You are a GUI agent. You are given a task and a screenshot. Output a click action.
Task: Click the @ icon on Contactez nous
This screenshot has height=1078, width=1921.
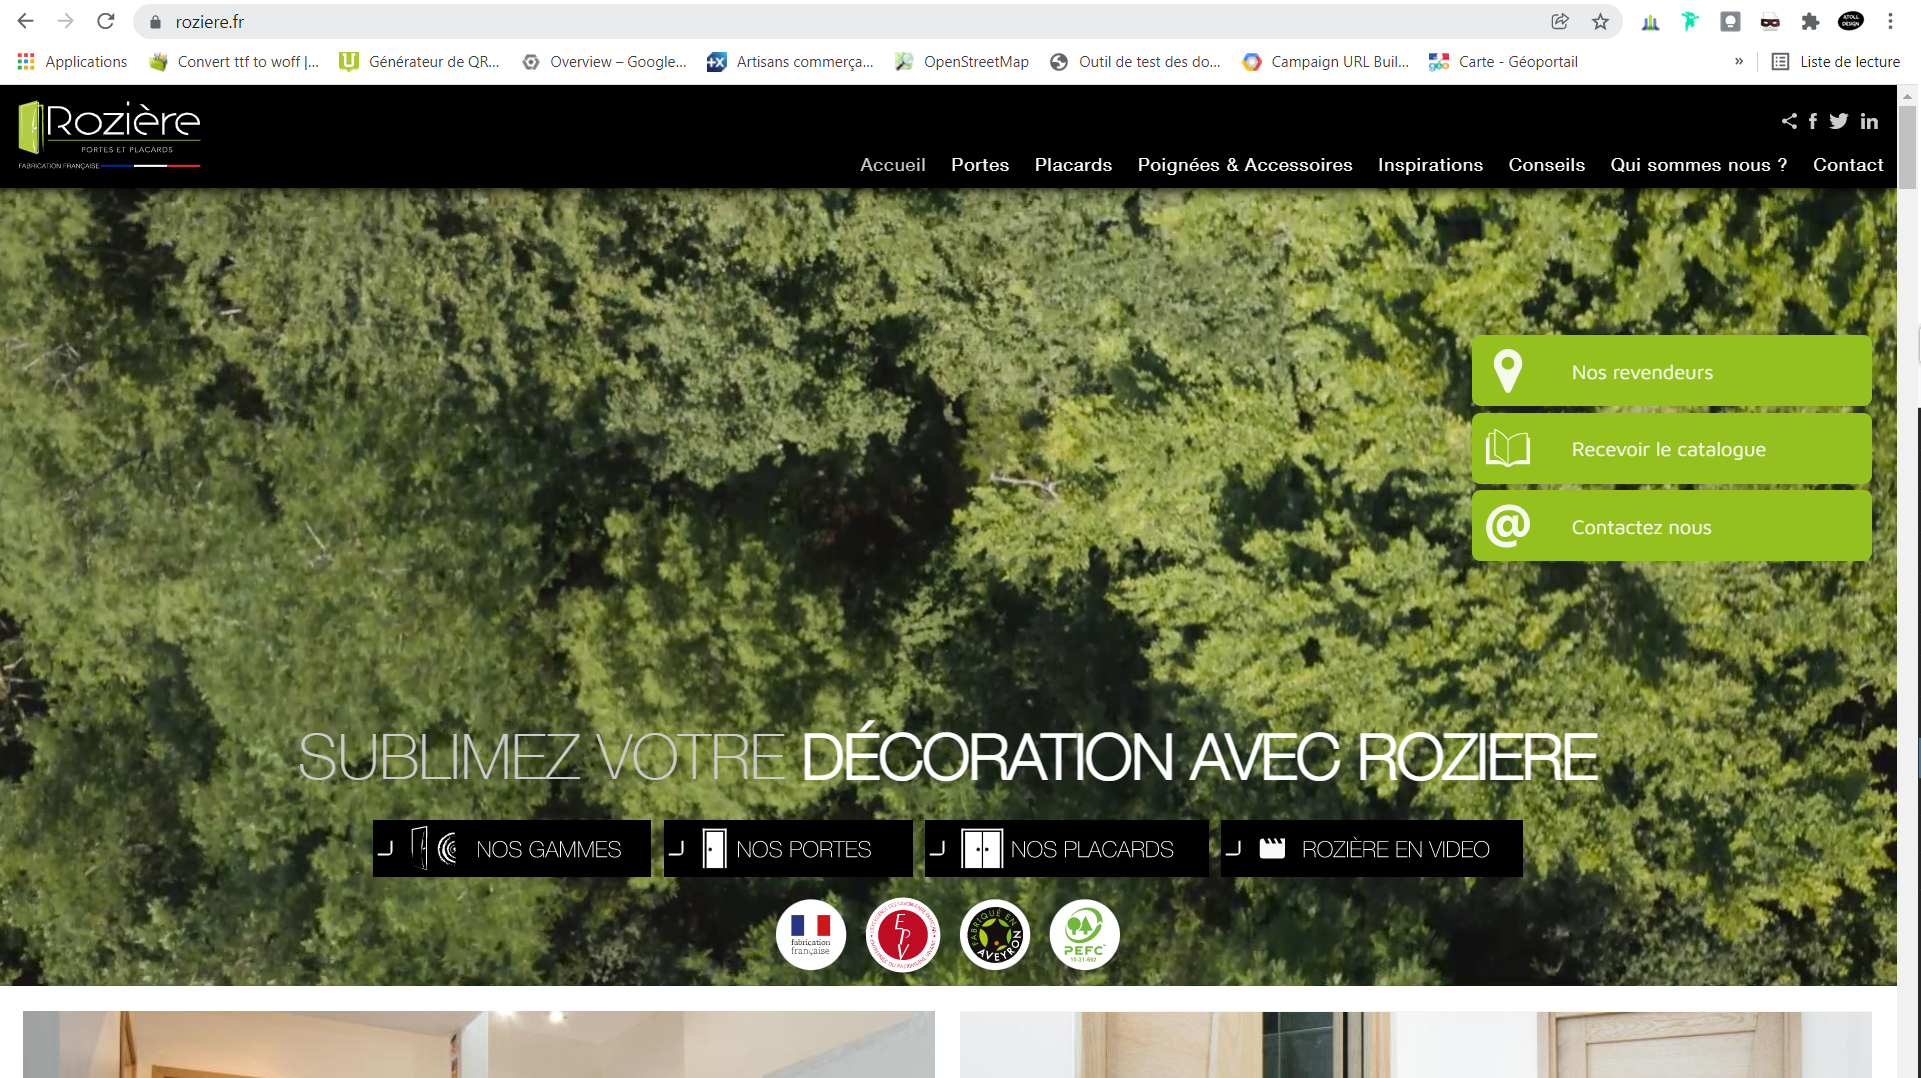click(x=1508, y=526)
